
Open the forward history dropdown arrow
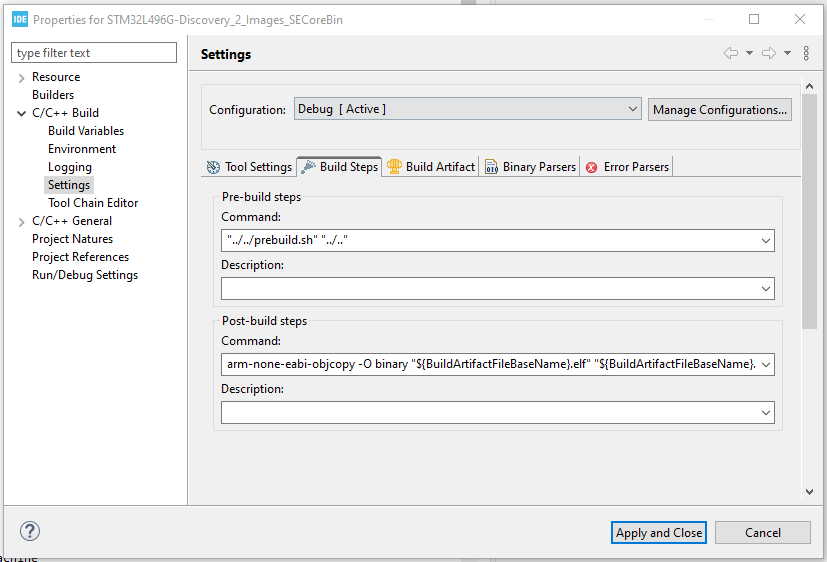787,53
